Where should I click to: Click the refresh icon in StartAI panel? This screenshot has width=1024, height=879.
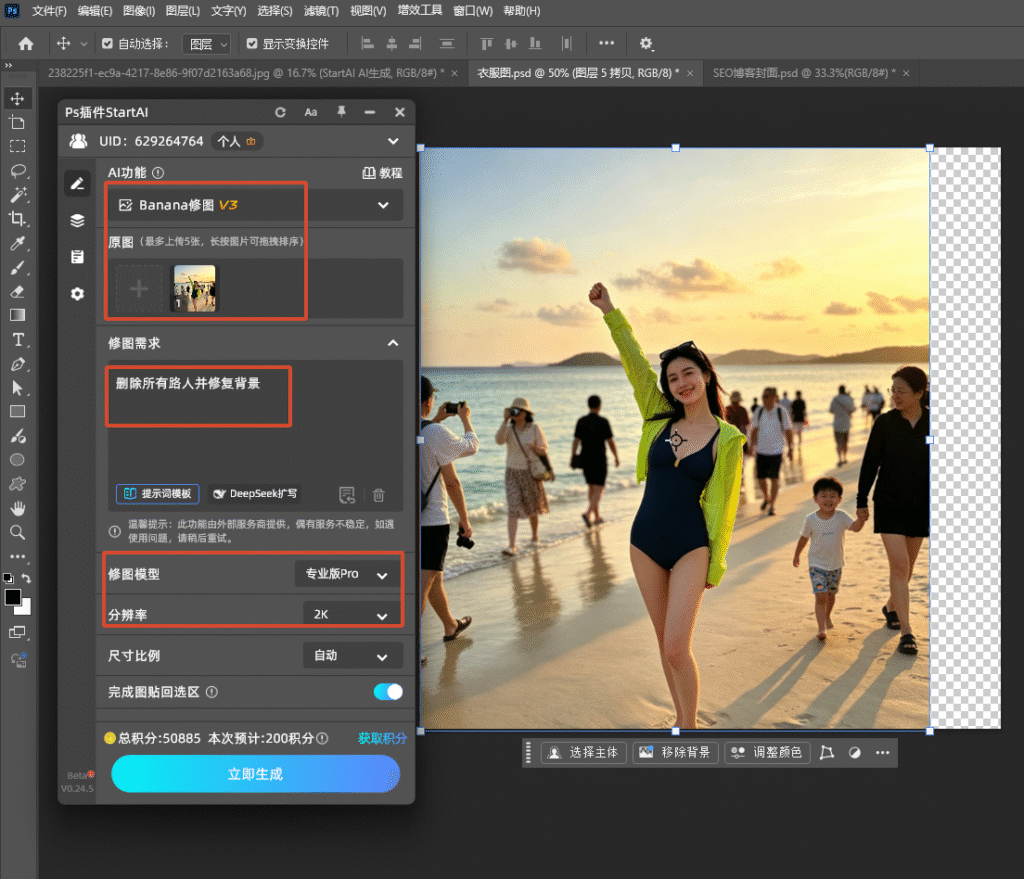280,112
